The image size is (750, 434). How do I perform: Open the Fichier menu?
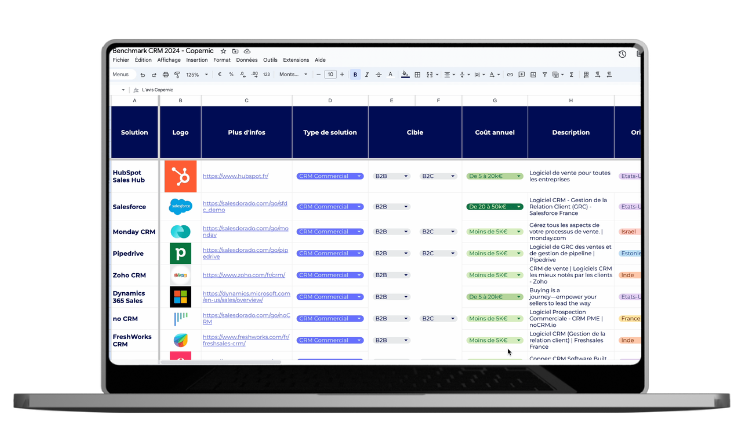pyautogui.click(x=121, y=60)
